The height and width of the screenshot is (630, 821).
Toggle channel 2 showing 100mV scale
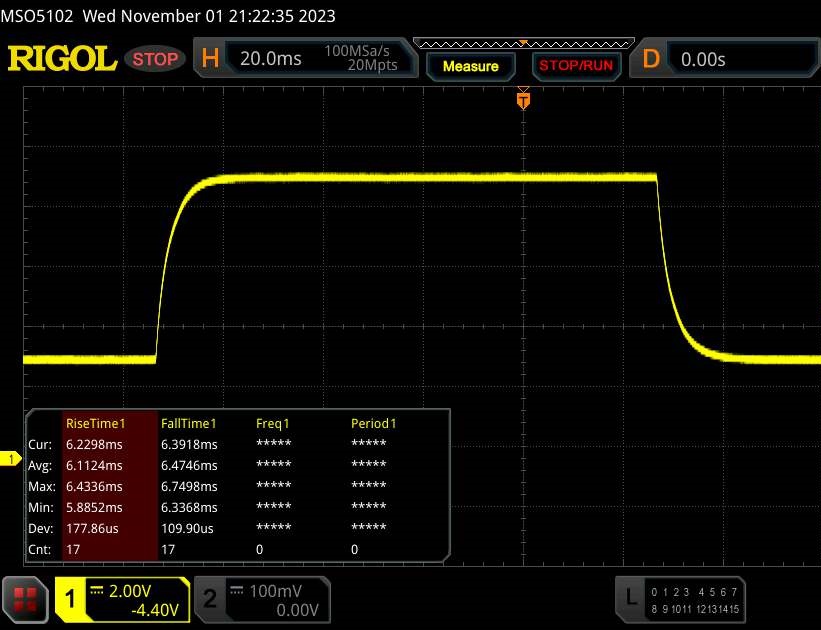coord(260,598)
